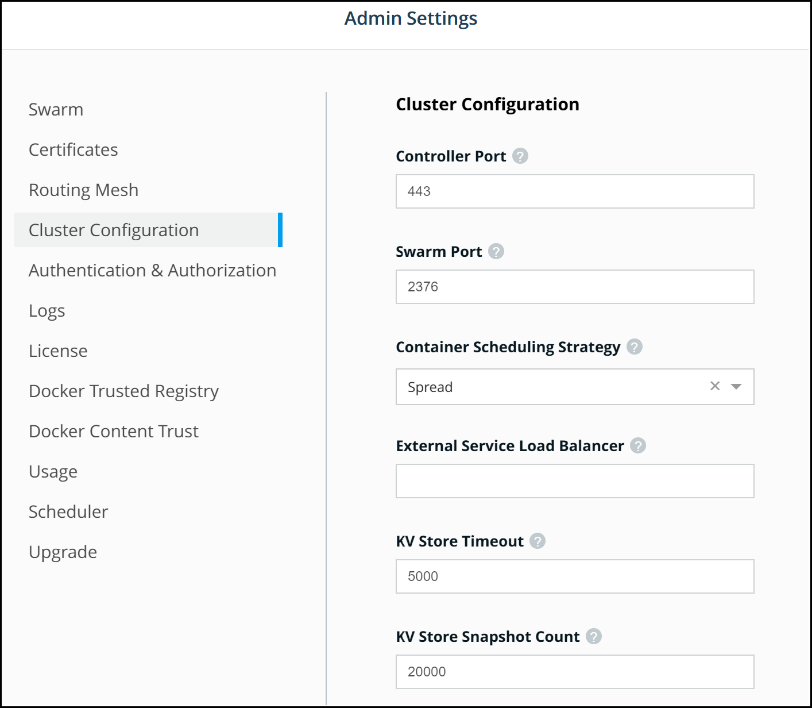
Task: Switch to the Logs section
Action: coord(47,311)
